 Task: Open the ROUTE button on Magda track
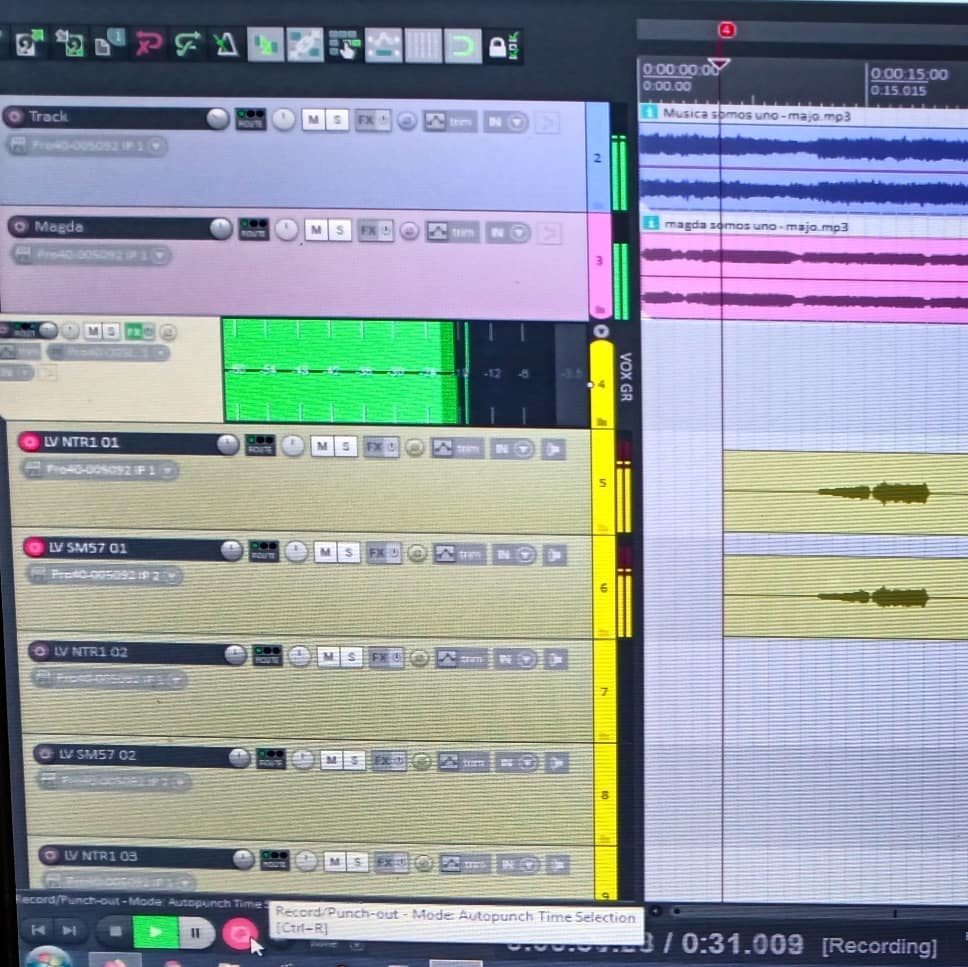click(254, 229)
